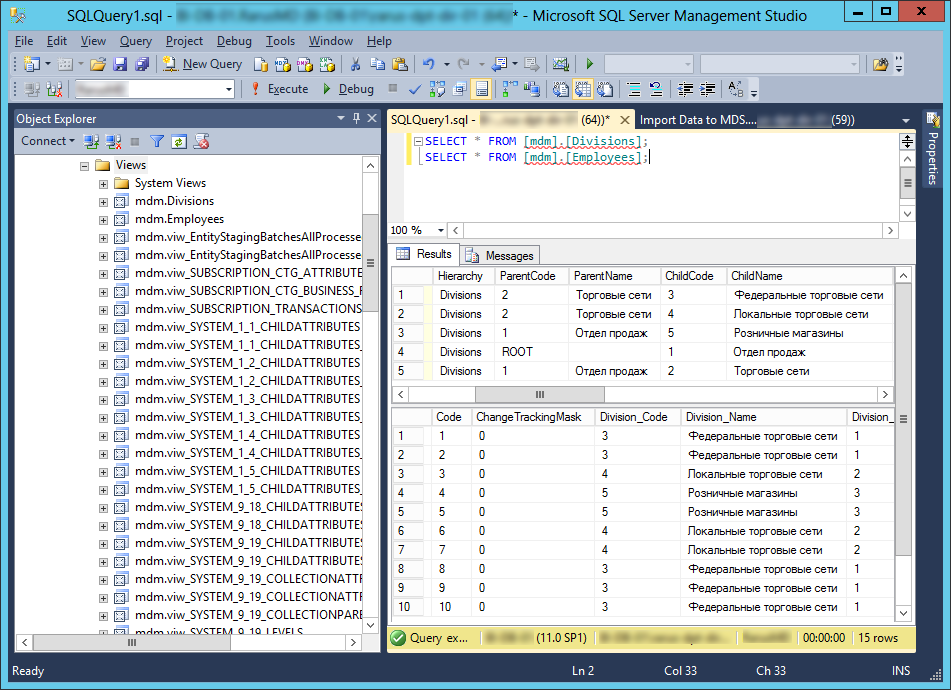This screenshot has height=690, width=951.
Task: Cut selection with the scissors icon
Action: click(x=355, y=64)
